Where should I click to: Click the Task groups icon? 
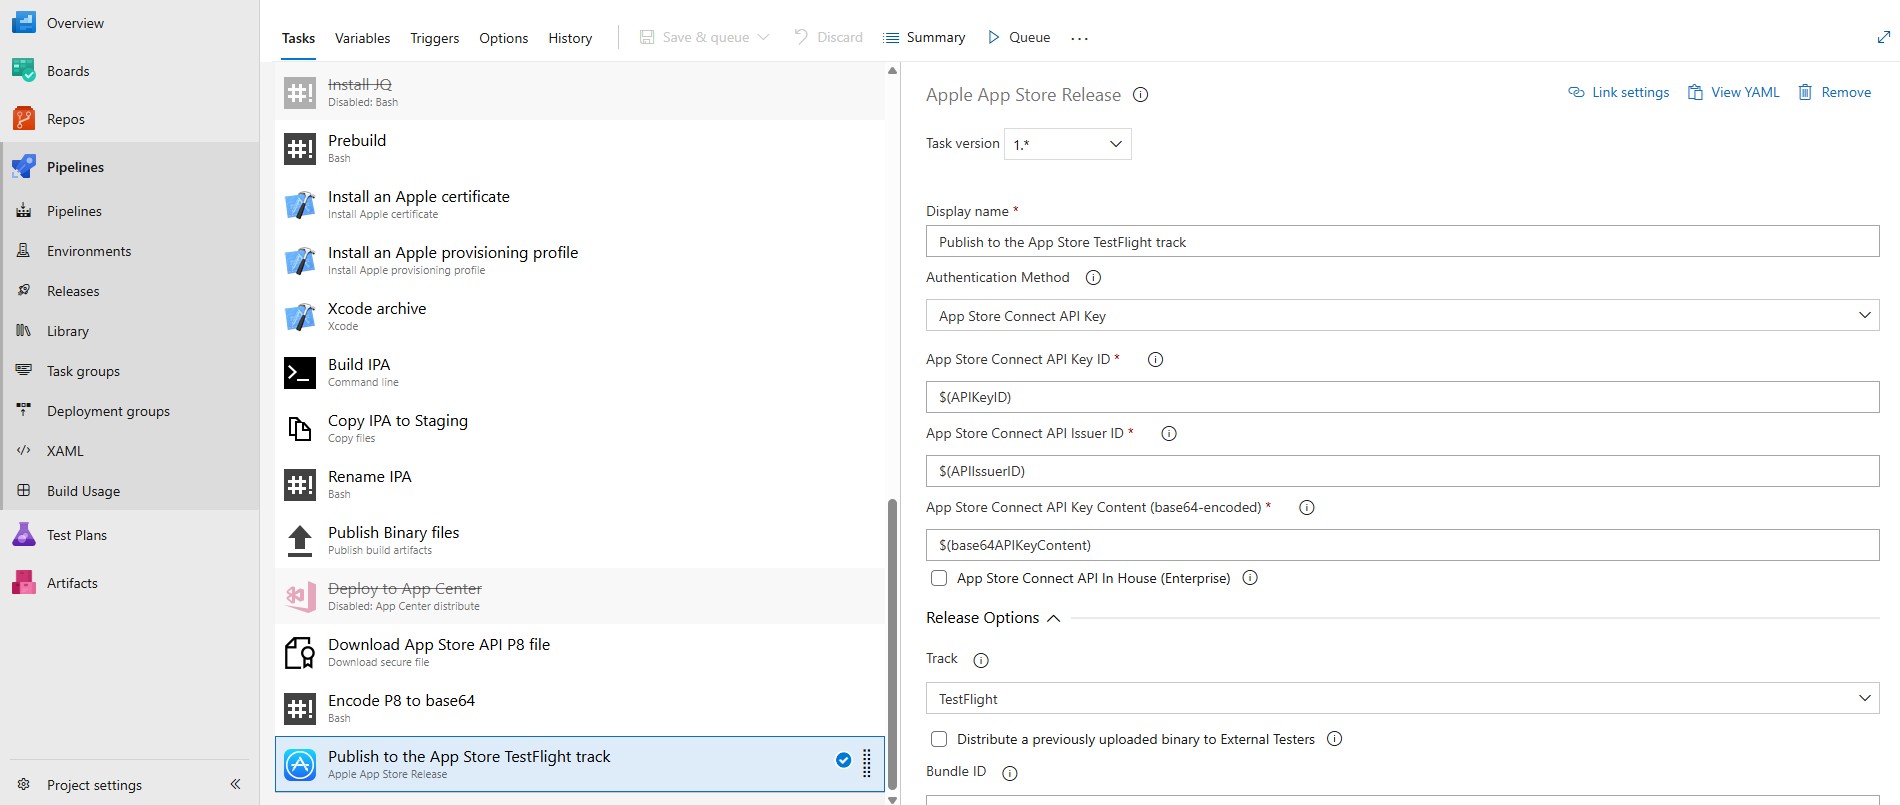coord(24,370)
